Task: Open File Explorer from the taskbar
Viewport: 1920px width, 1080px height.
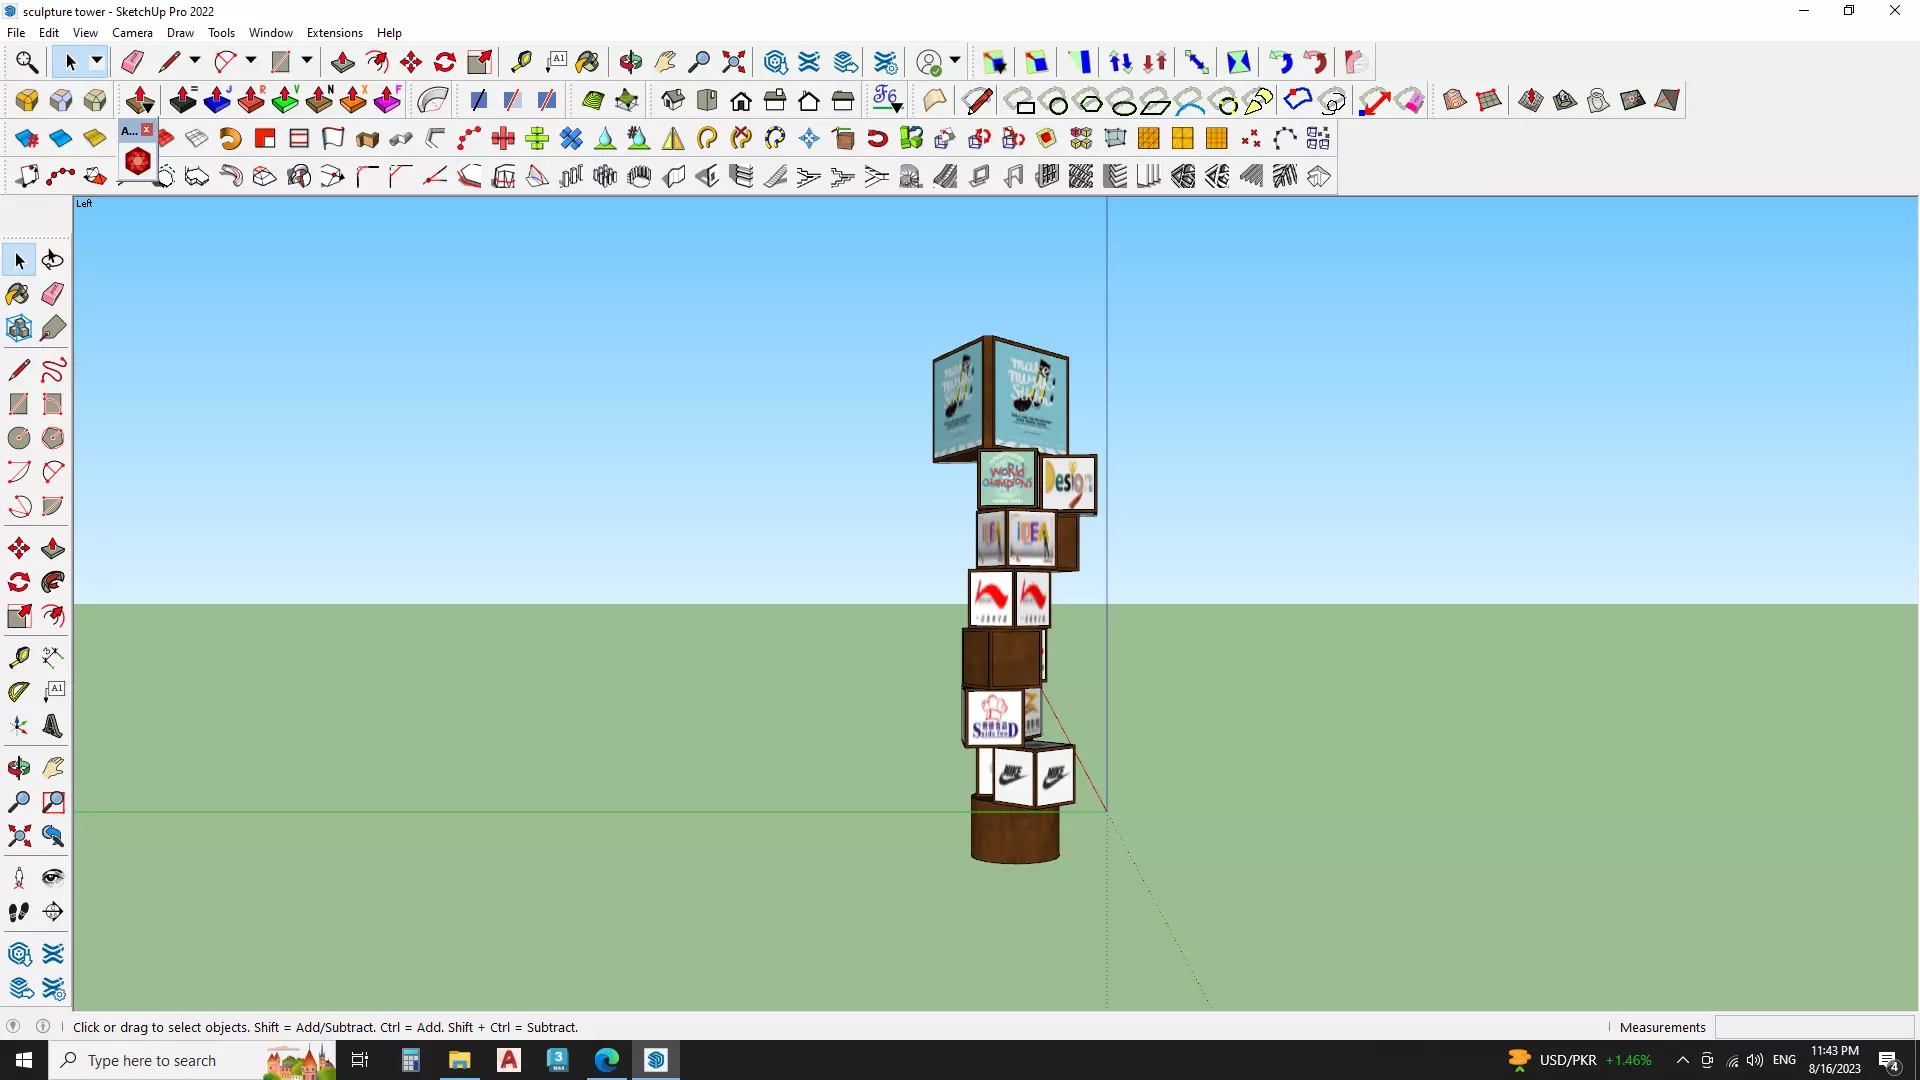Action: pos(459,1060)
